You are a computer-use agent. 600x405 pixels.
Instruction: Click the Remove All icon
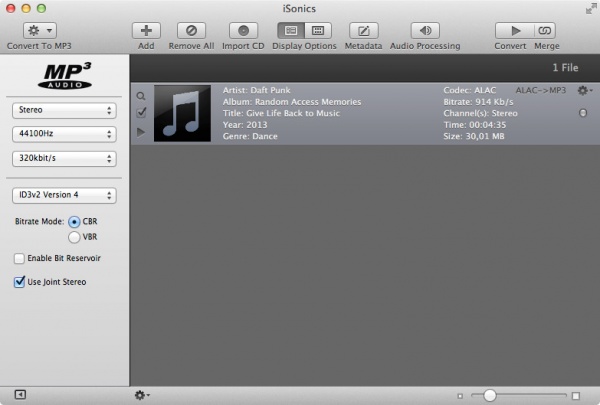tap(191, 31)
